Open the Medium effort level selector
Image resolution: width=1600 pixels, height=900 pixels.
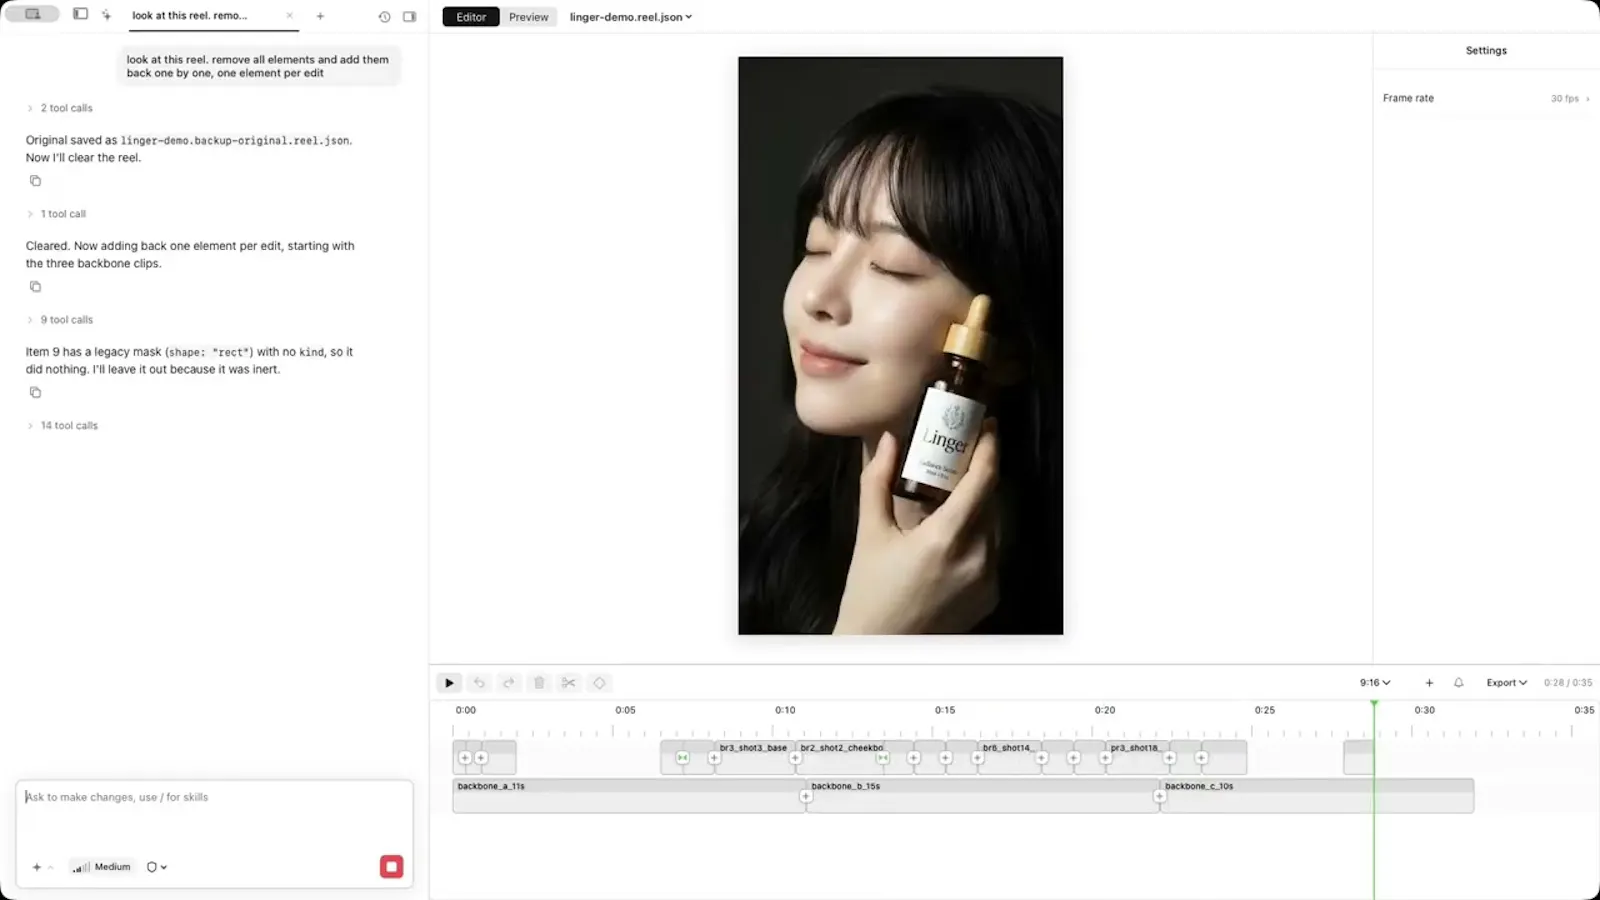[101, 867]
